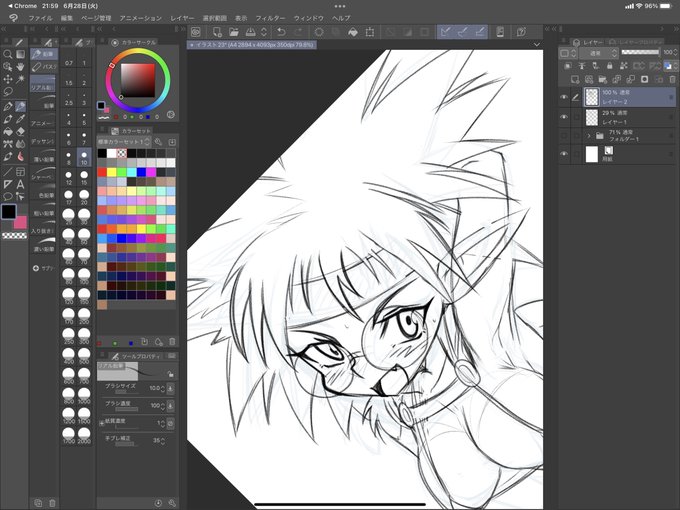Select the Lasso selection tool

tap(7, 92)
